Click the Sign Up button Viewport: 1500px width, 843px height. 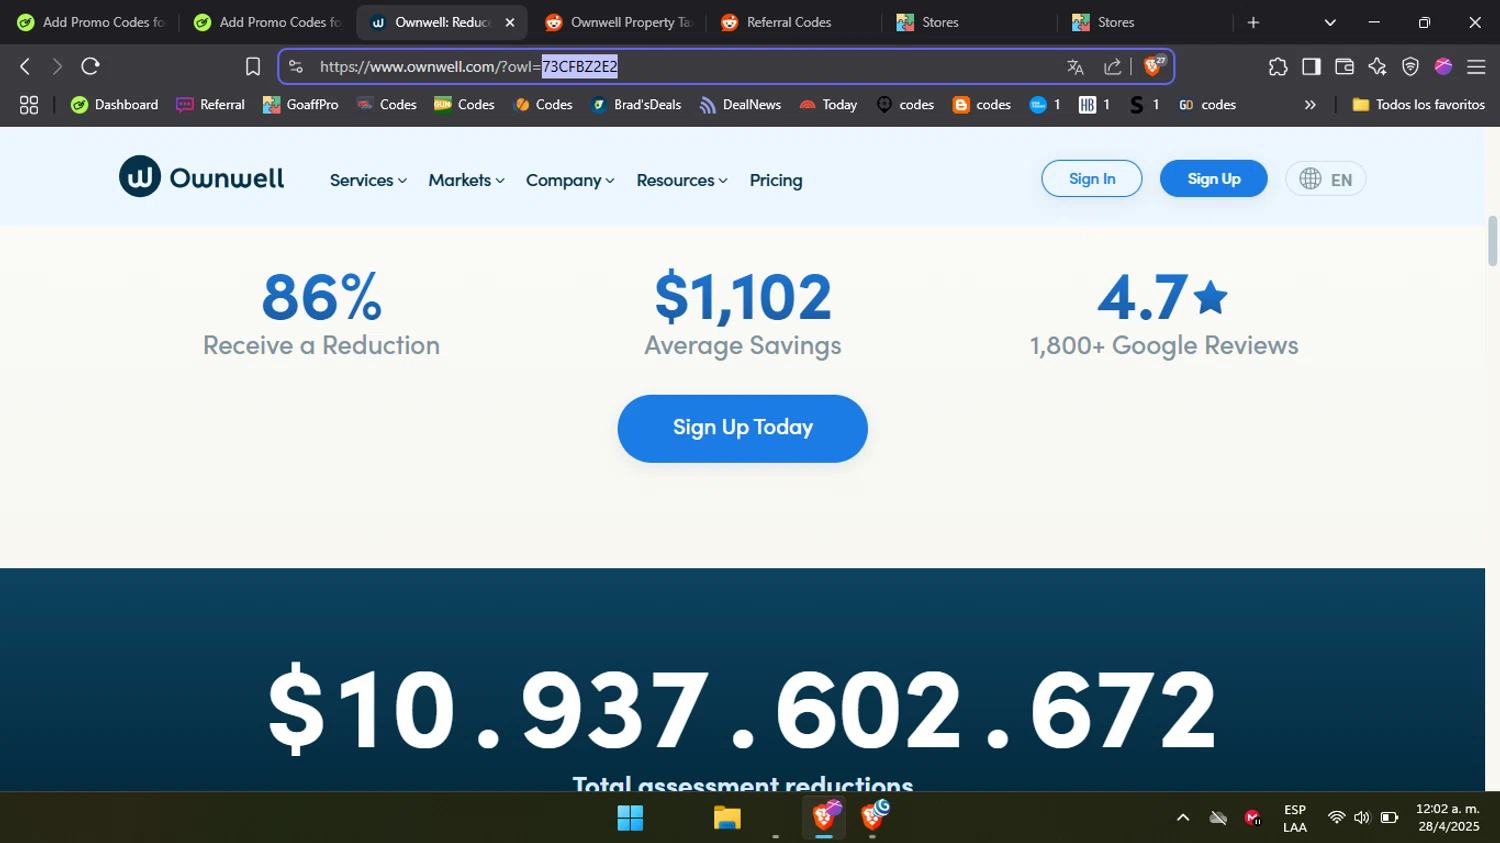point(1213,178)
